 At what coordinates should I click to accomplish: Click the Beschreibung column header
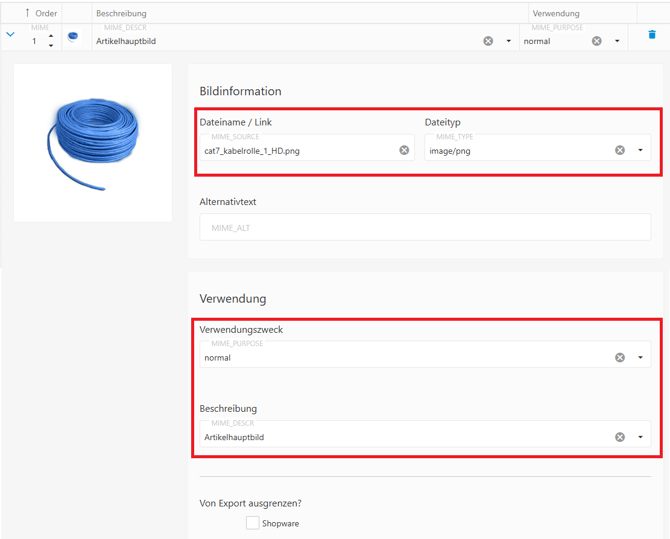[121, 13]
